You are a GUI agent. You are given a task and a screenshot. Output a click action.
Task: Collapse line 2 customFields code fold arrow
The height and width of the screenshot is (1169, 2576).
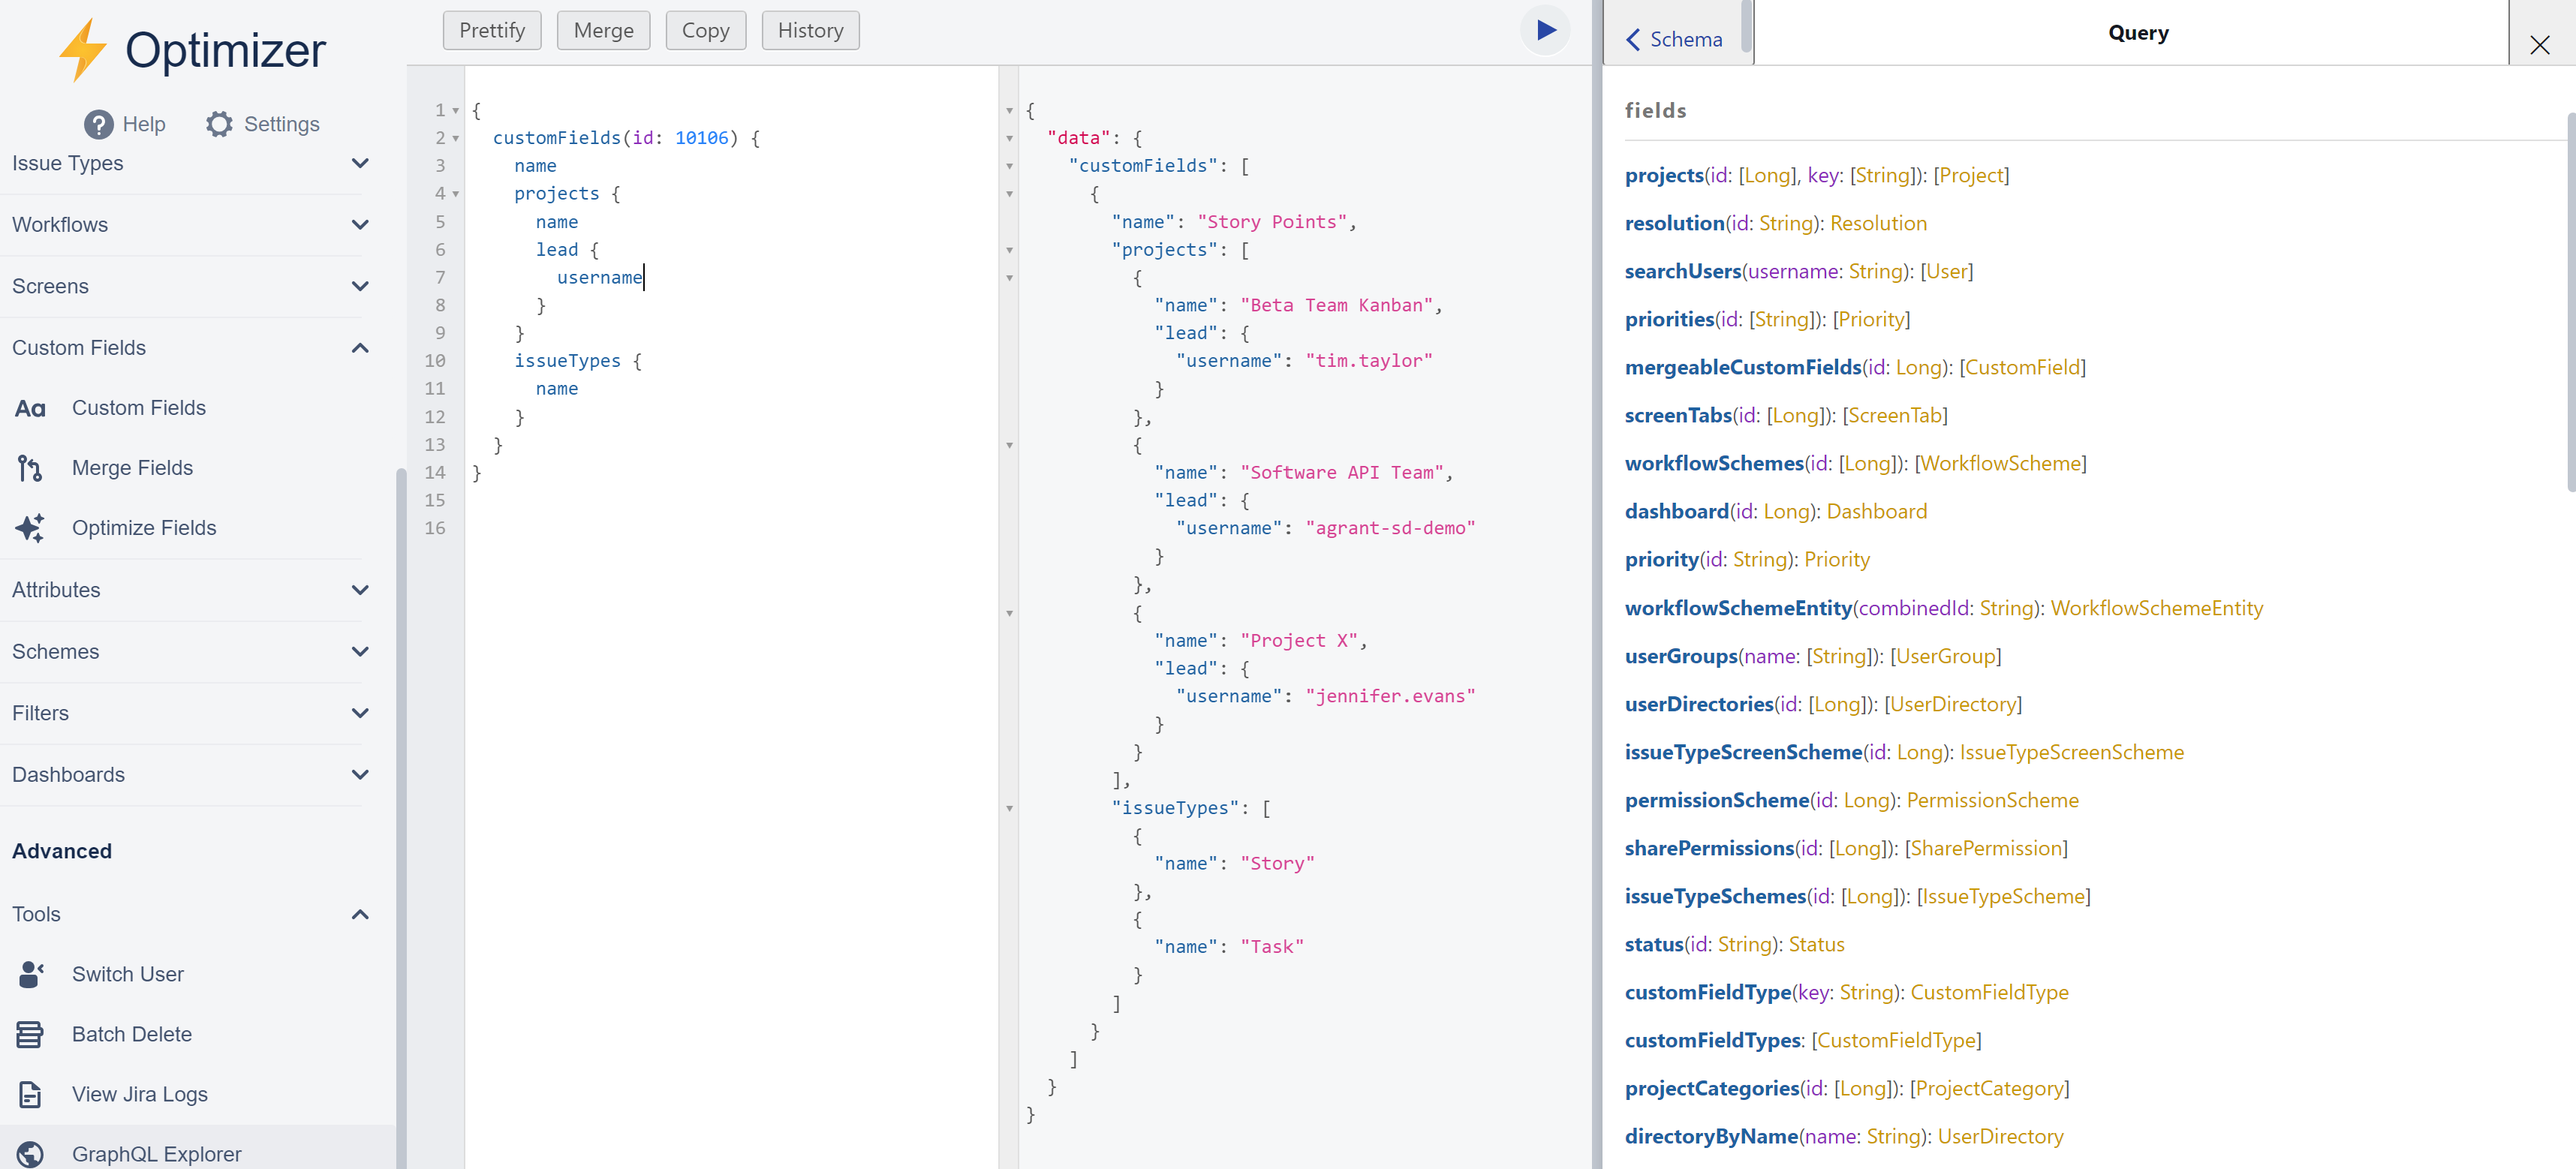coord(456,138)
